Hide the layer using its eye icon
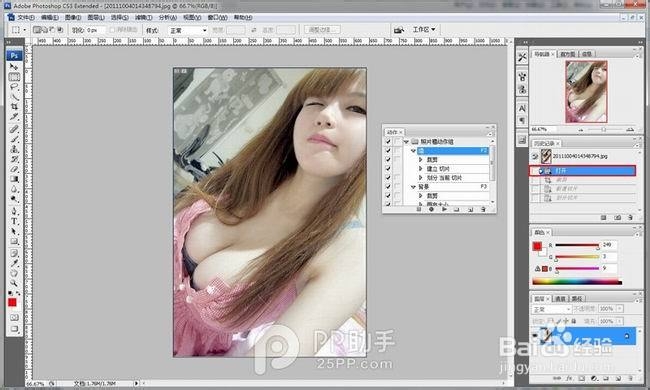This screenshot has width=650, height=390. point(535,335)
